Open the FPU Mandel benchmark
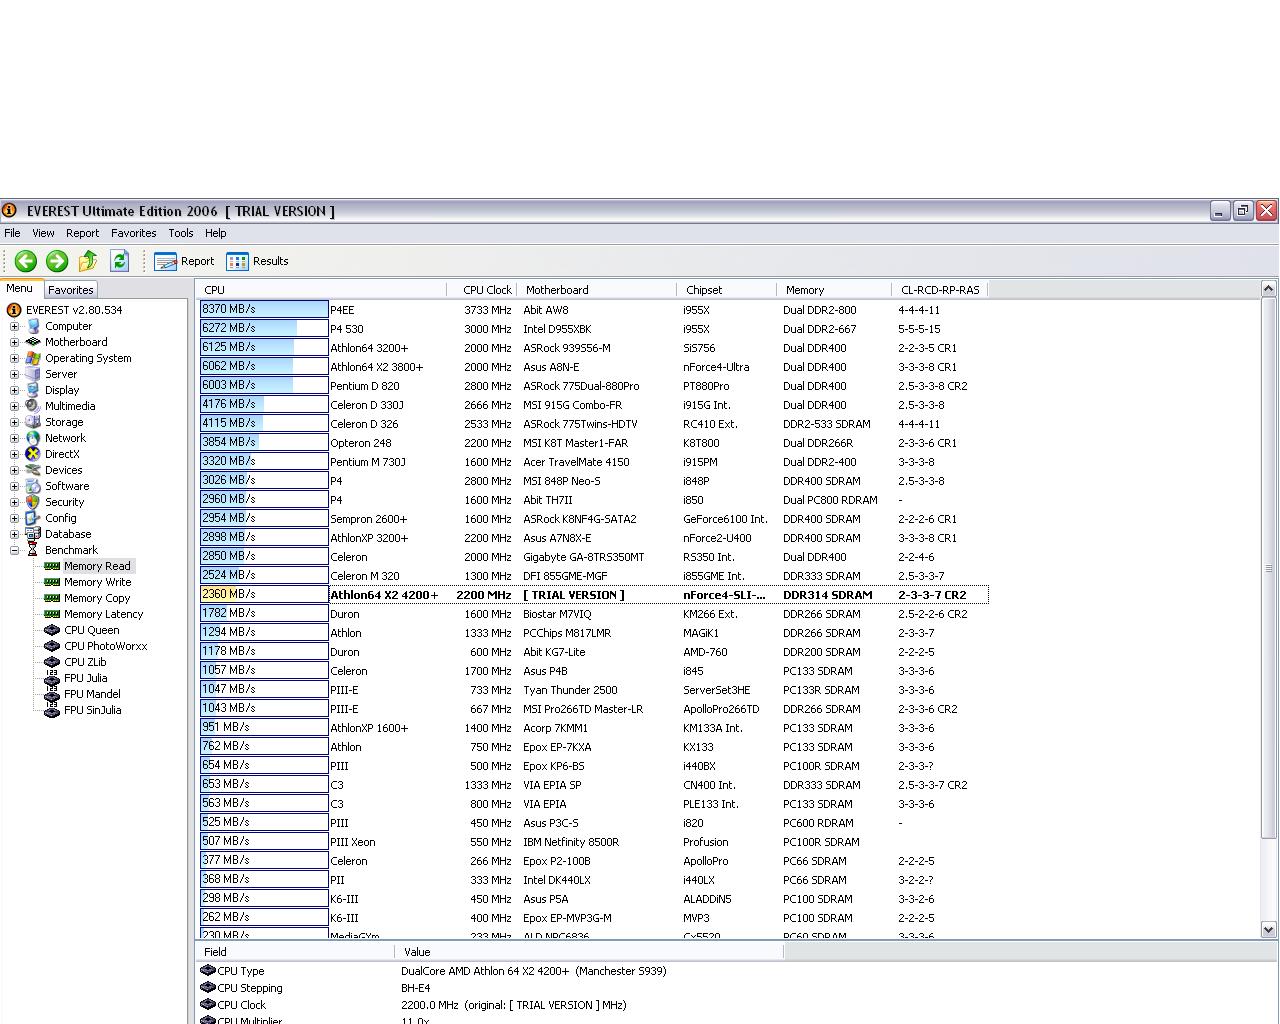 tap(92, 694)
